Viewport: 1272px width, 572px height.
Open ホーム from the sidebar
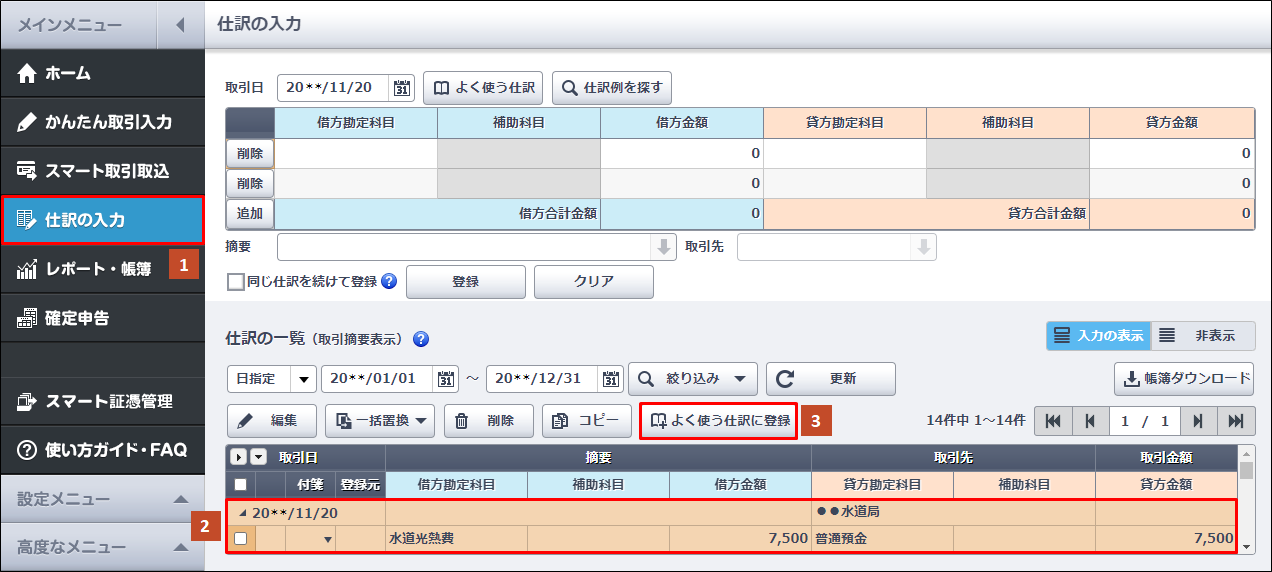coord(102,73)
